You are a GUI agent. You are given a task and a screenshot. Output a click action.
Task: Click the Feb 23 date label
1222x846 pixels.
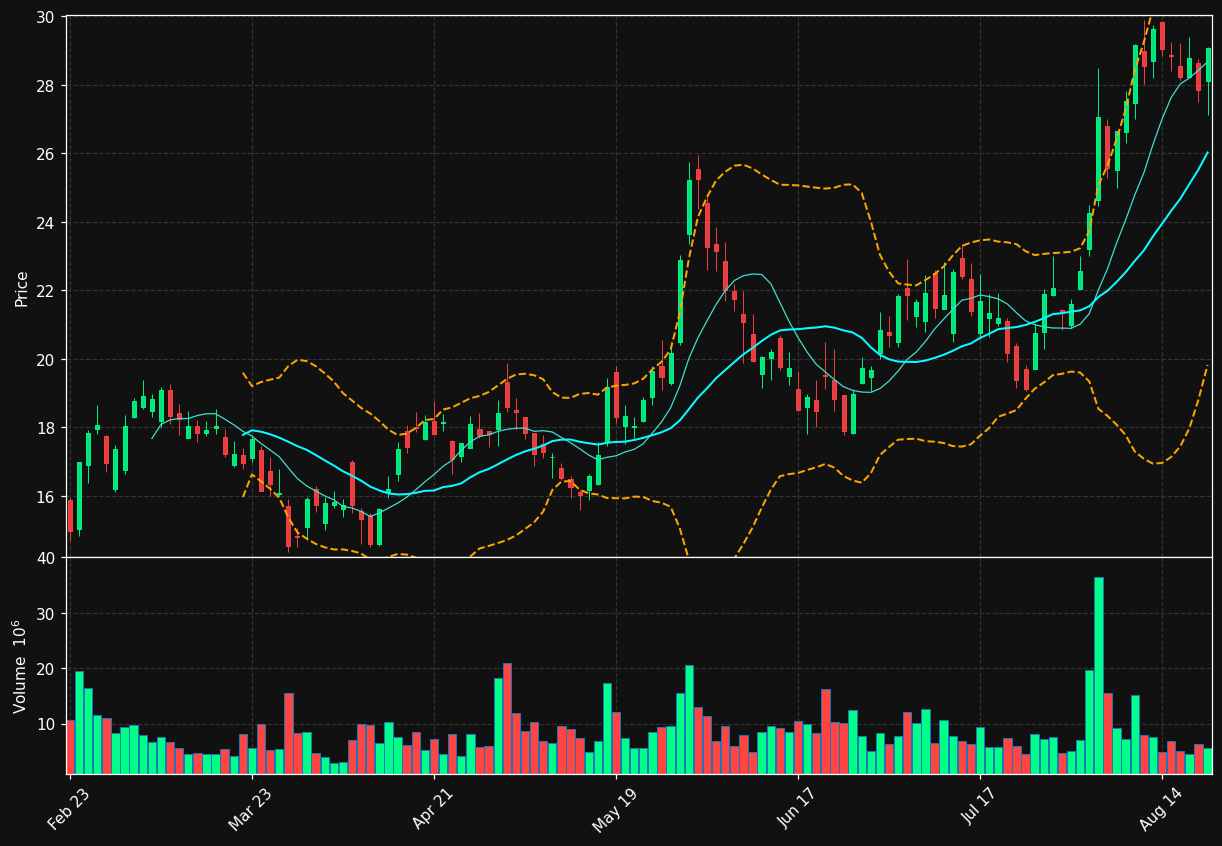(67, 809)
